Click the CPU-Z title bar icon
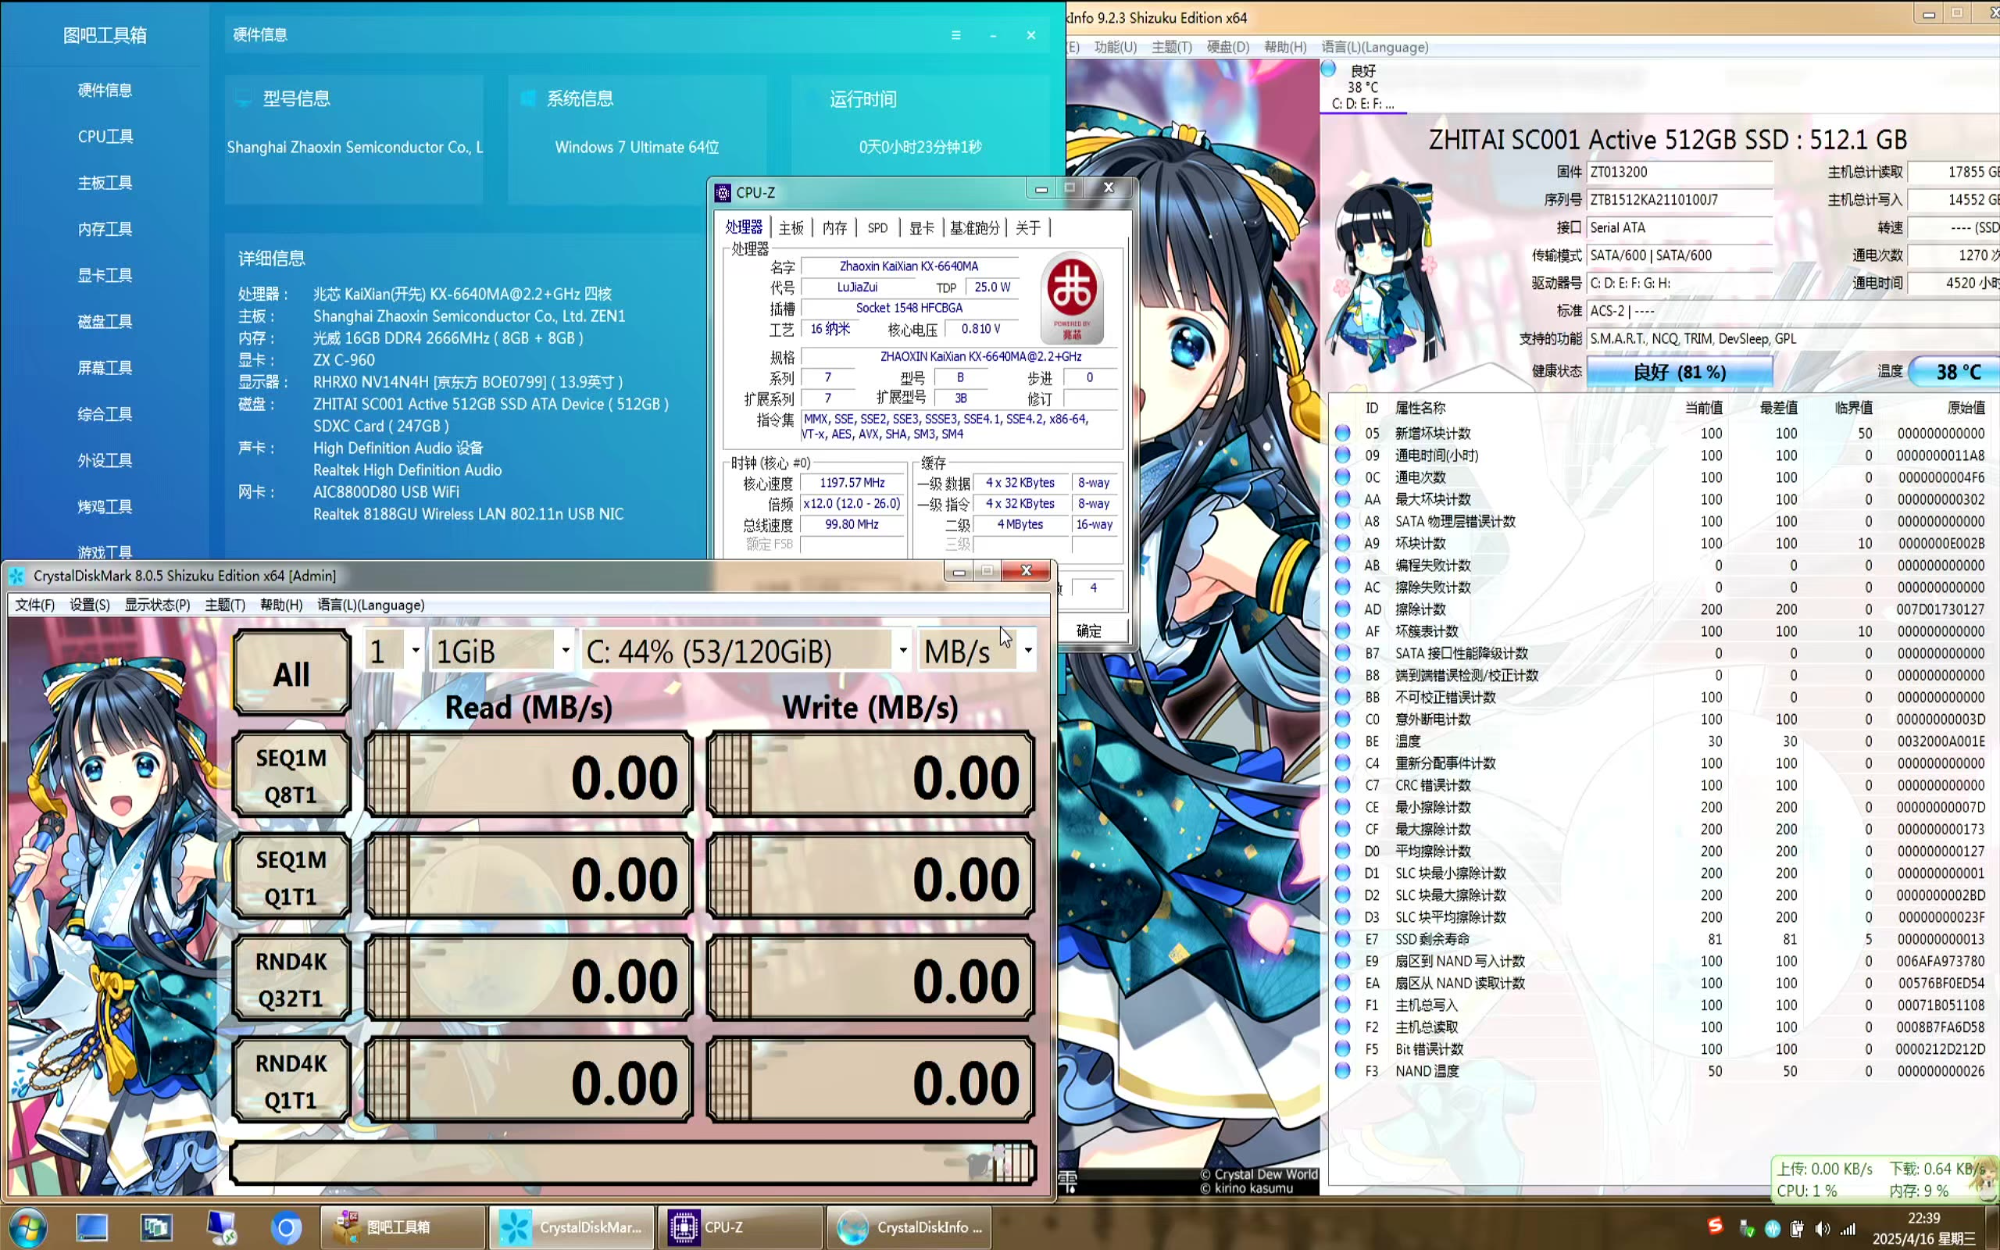Screen dimensions: 2000x1250 722,192
